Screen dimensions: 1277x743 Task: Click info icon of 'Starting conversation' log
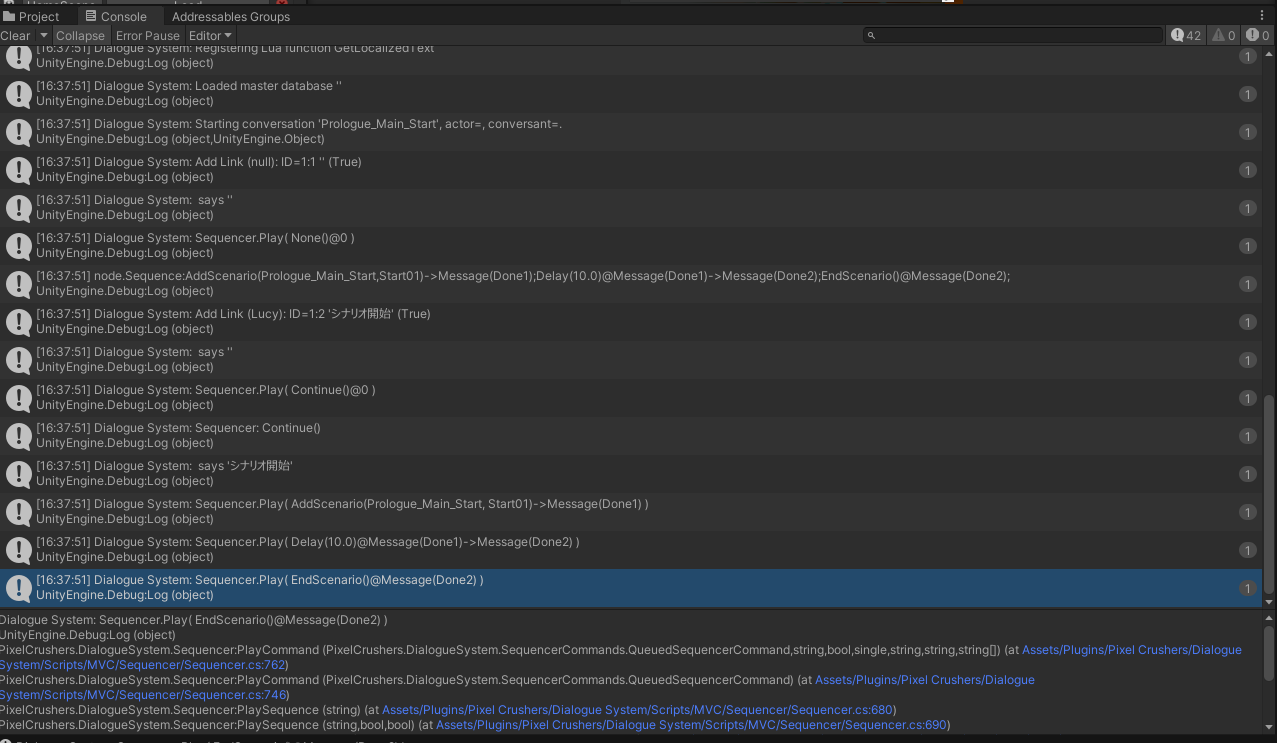point(18,132)
